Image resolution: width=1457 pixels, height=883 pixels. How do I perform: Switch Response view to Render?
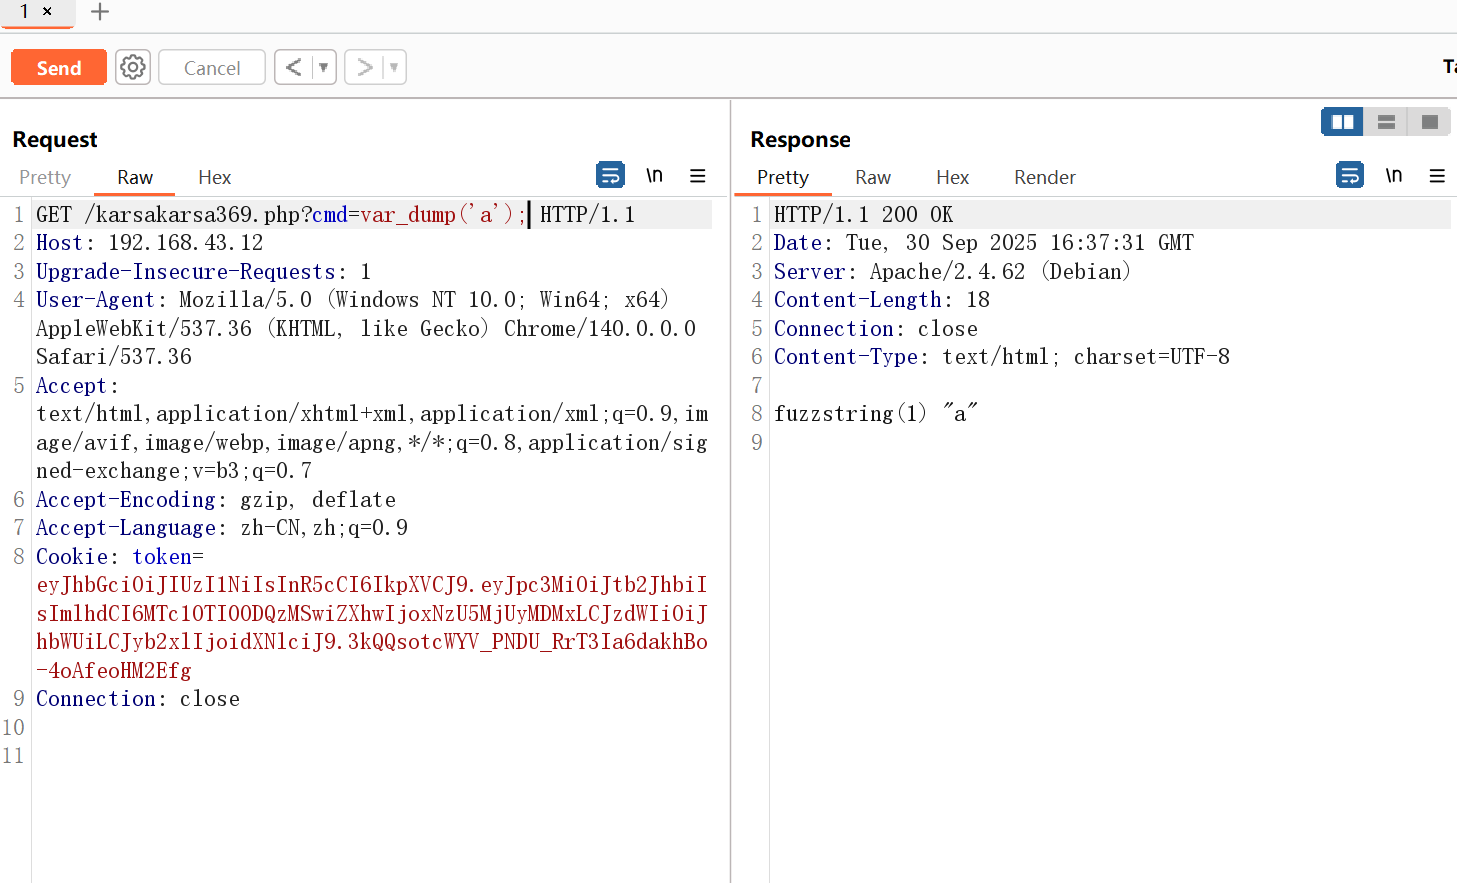click(1045, 177)
